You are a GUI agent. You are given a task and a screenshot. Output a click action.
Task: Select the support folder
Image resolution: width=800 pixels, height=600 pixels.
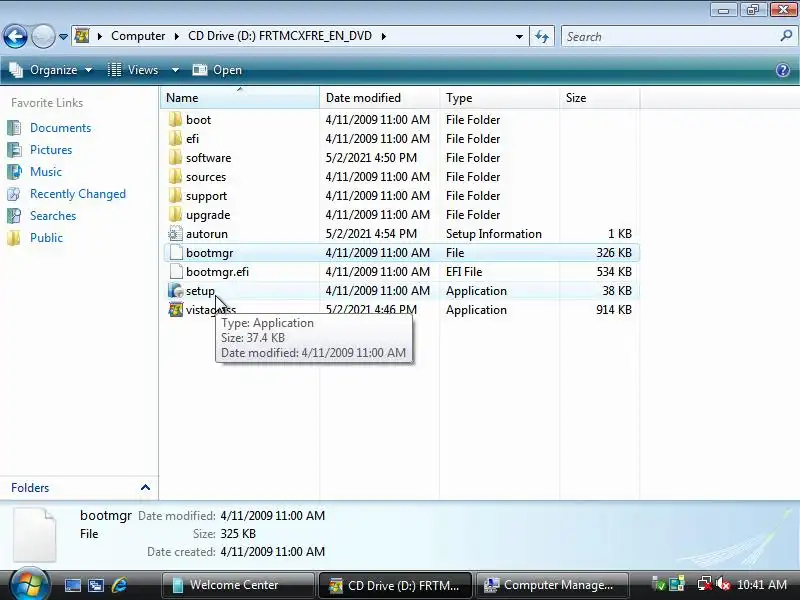click(x=206, y=196)
